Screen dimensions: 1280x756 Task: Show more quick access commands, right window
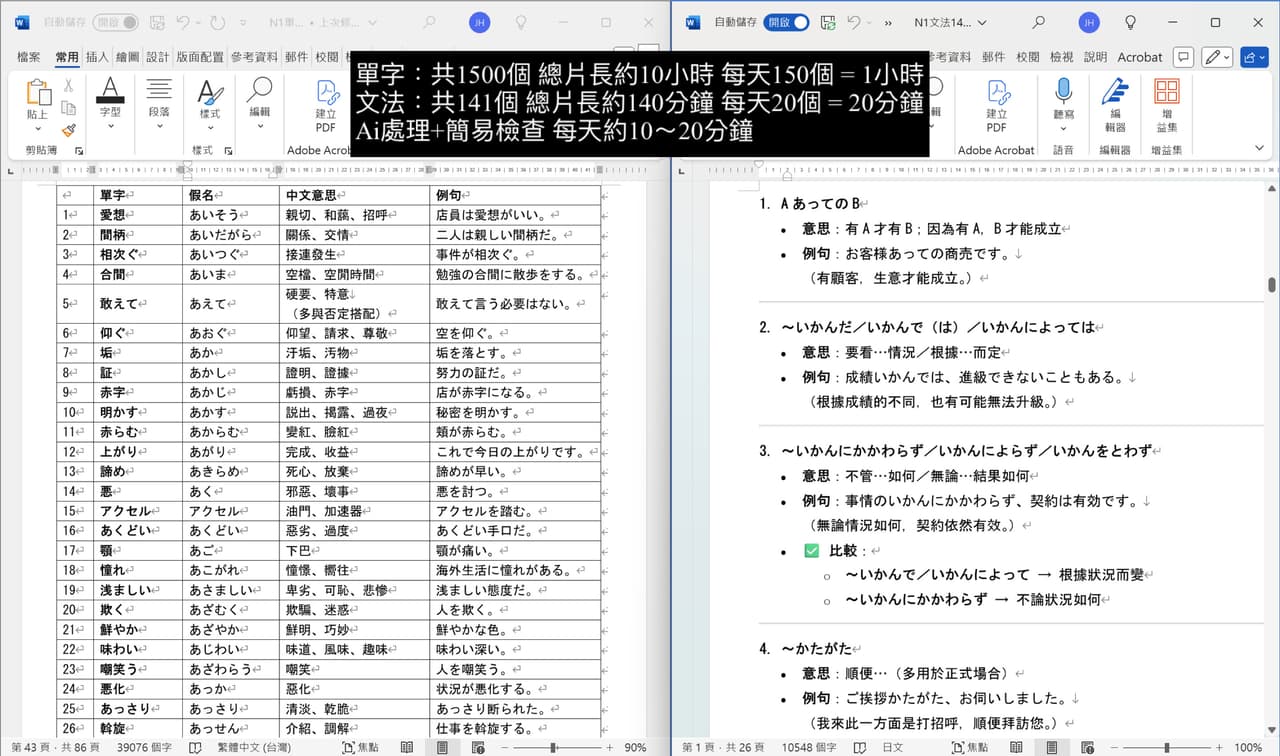[887, 22]
